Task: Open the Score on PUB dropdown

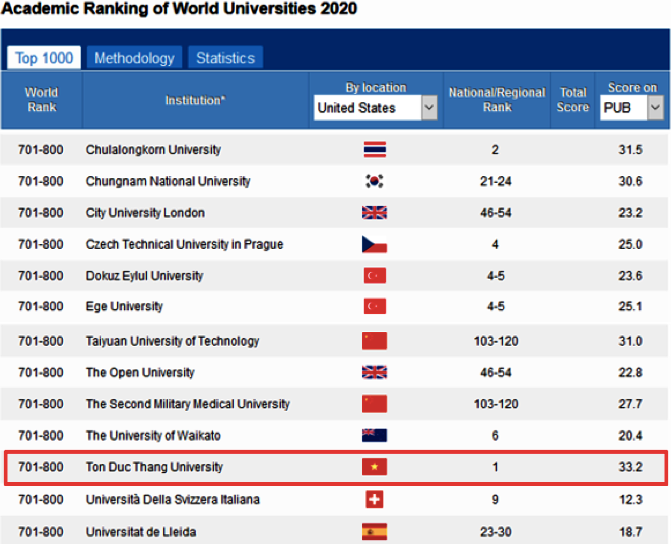Action: pyautogui.click(x=632, y=108)
